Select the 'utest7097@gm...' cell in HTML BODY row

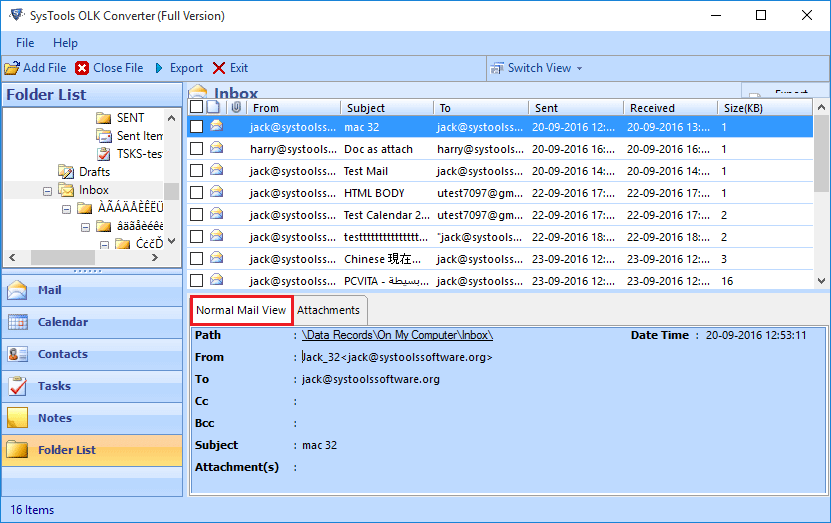480,193
